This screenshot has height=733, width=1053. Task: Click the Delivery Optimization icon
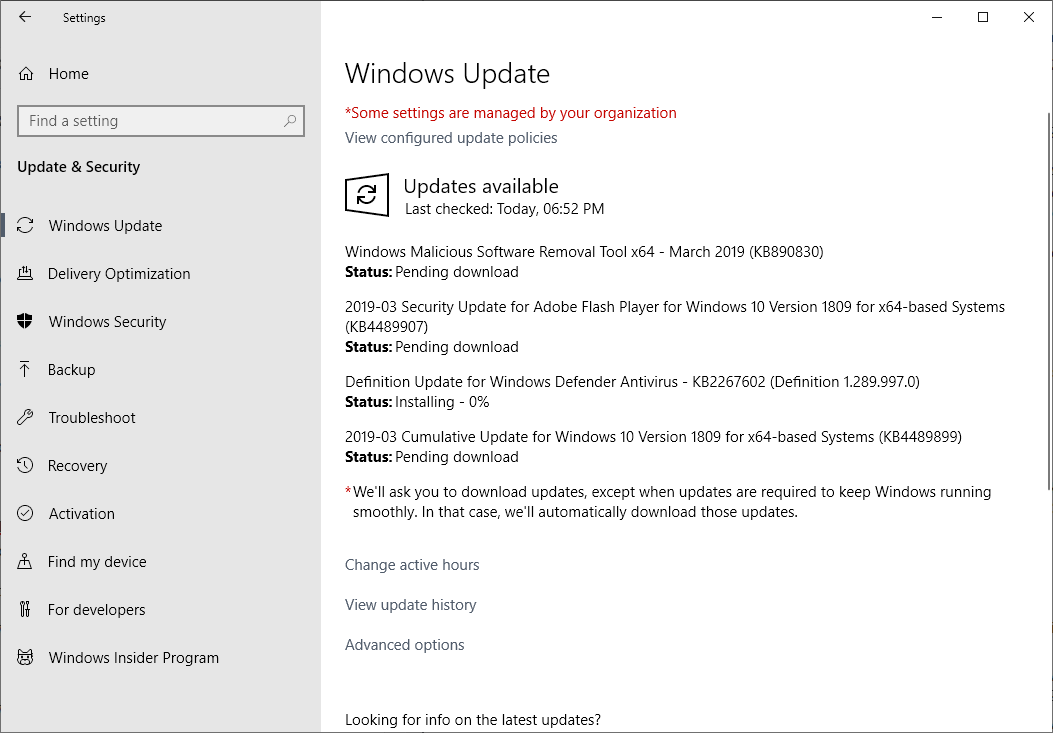(x=25, y=273)
